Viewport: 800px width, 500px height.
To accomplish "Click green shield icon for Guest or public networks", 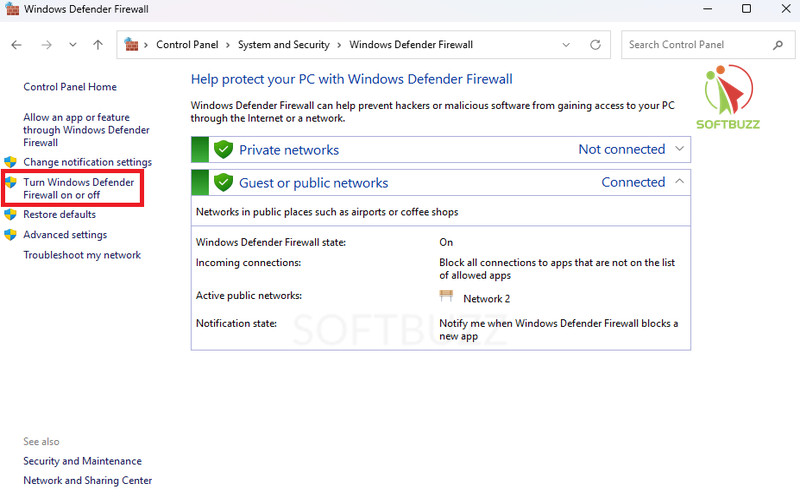I will tap(223, 182).
